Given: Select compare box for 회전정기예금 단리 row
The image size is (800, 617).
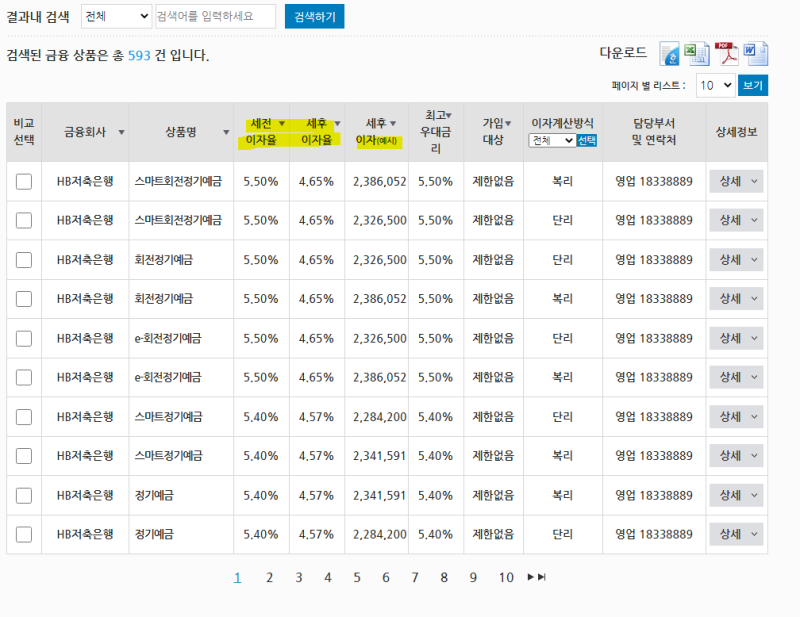Looking at the screenshot, I should (x=24, y=260).
